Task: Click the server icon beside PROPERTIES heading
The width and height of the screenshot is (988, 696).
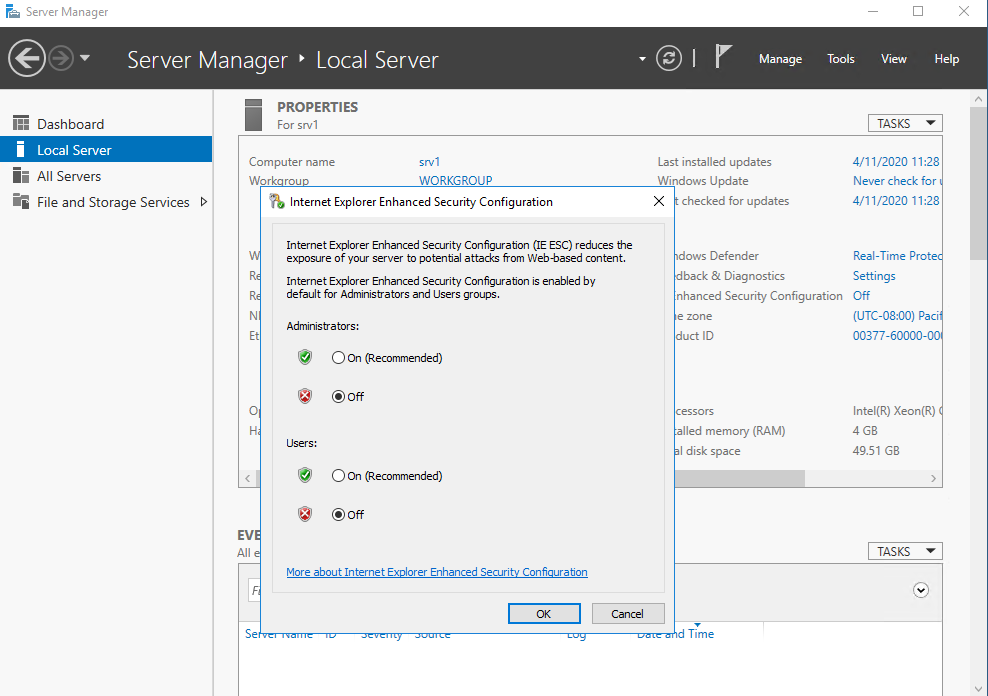Action: click(253, 115)
